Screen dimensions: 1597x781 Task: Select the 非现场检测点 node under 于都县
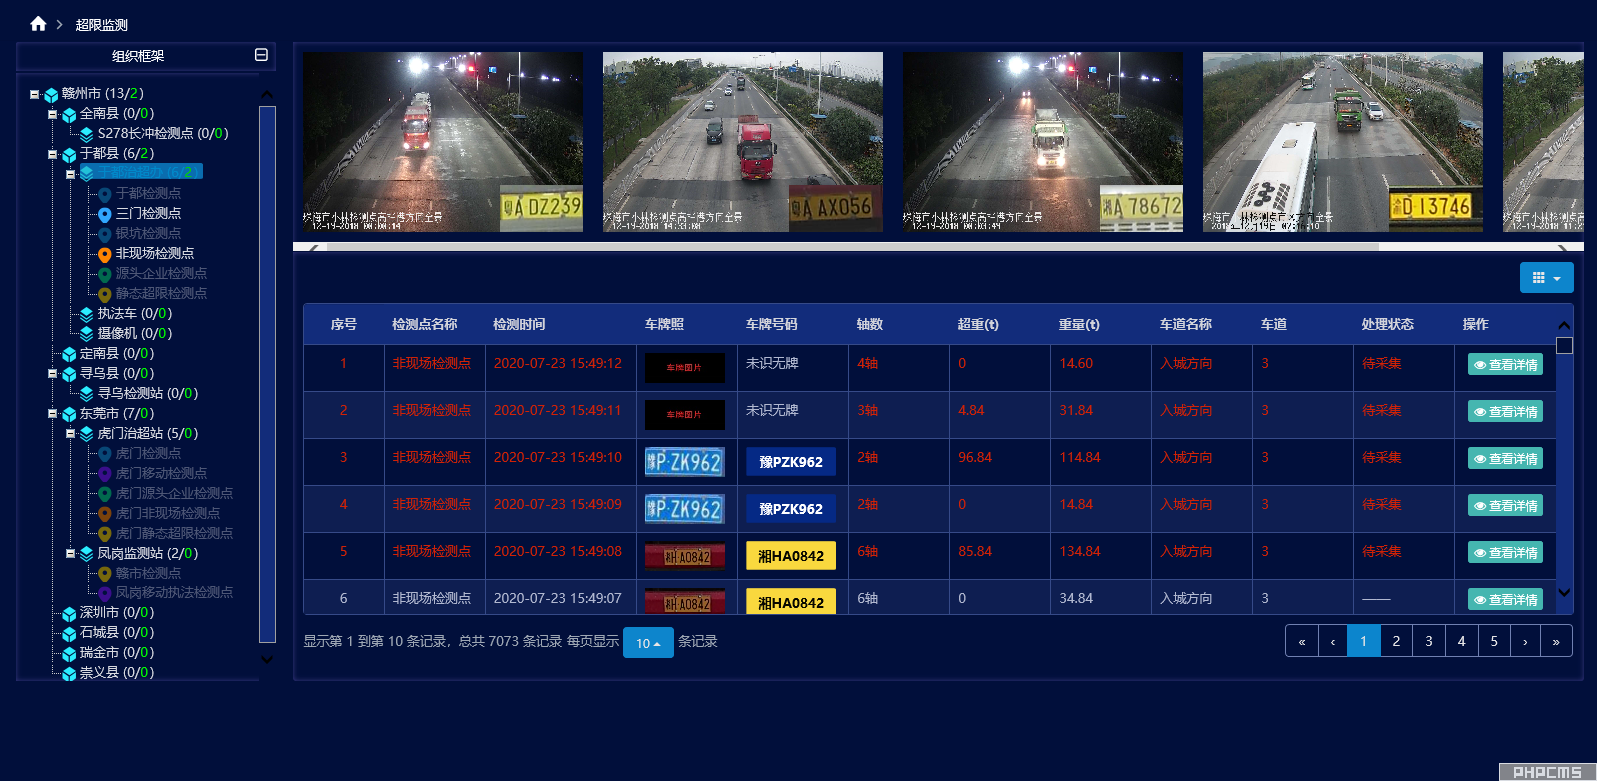[x=154, y=253]
